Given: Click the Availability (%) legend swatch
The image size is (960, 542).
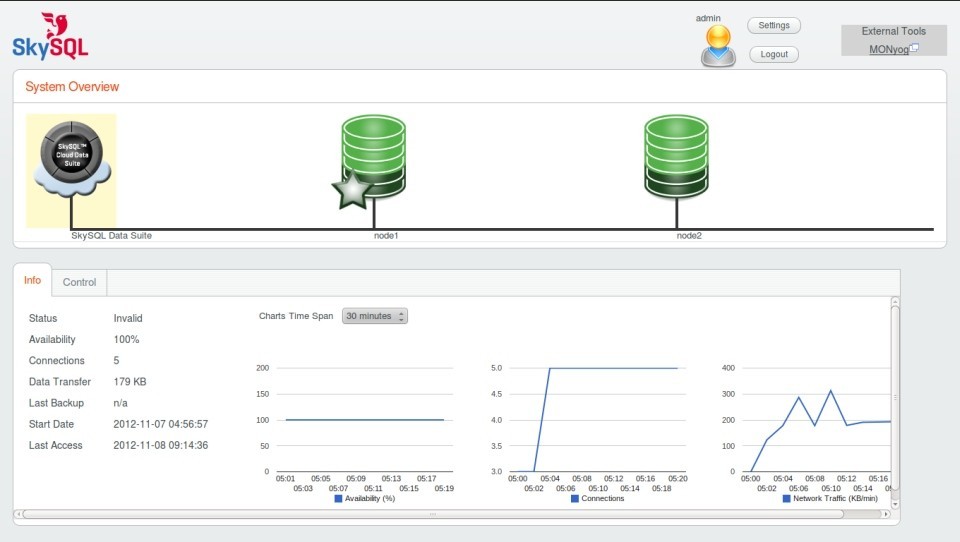Looking at the screenshot, I should pyautogui.click(x=338, y=499).
